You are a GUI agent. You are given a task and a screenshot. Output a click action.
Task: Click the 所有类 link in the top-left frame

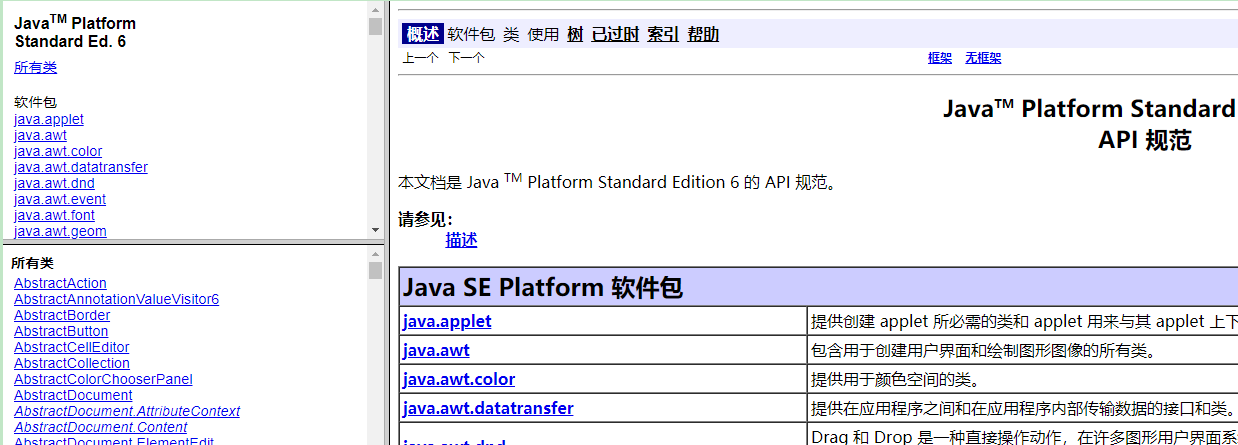click(35, 67)
